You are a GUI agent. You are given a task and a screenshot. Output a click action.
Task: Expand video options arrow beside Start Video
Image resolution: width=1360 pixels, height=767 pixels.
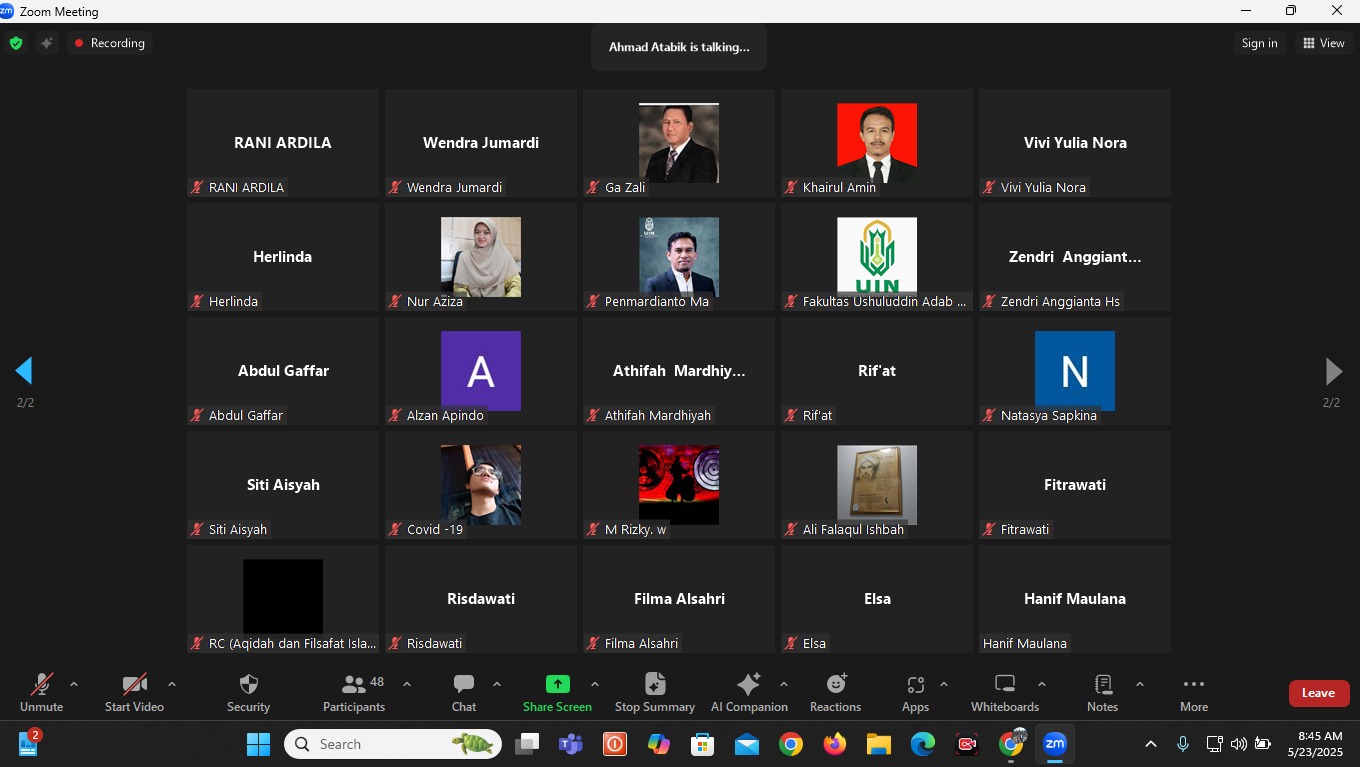click(172, 684)
